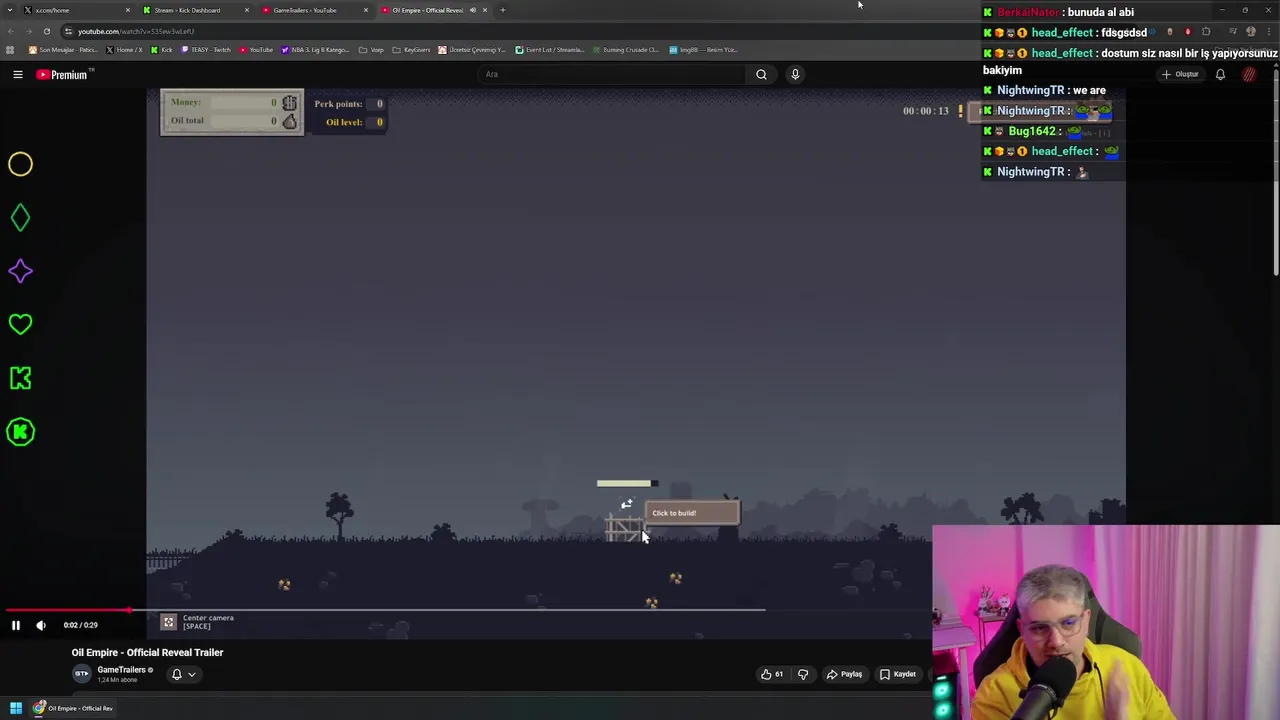Open the YouTube bookmark
This screenshot has width=1280, height=720.
(255, 50)
